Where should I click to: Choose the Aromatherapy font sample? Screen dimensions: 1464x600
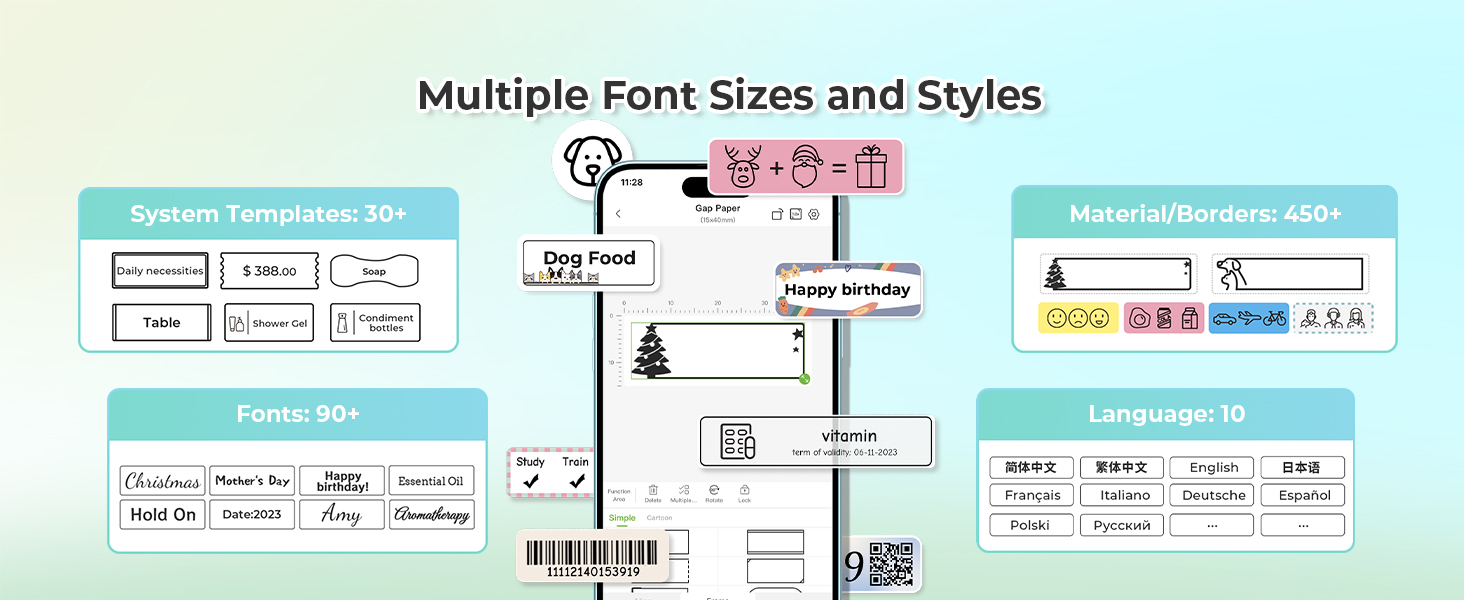pos(431,514)
